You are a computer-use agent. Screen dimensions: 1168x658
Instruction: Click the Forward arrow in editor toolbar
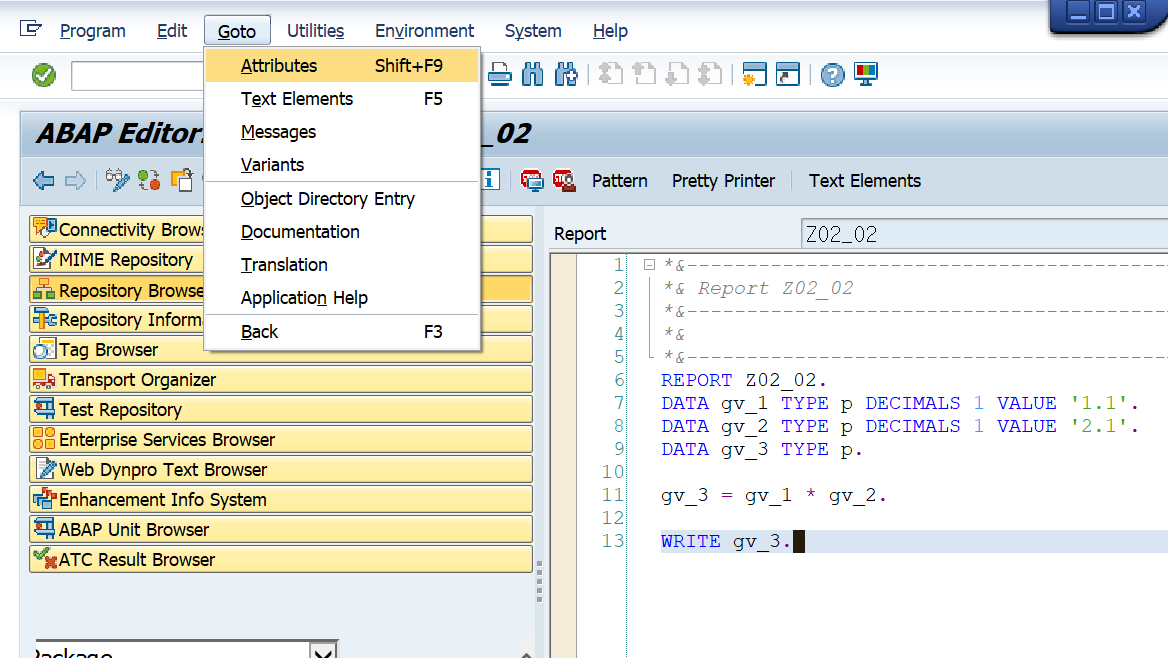(75, 180)
